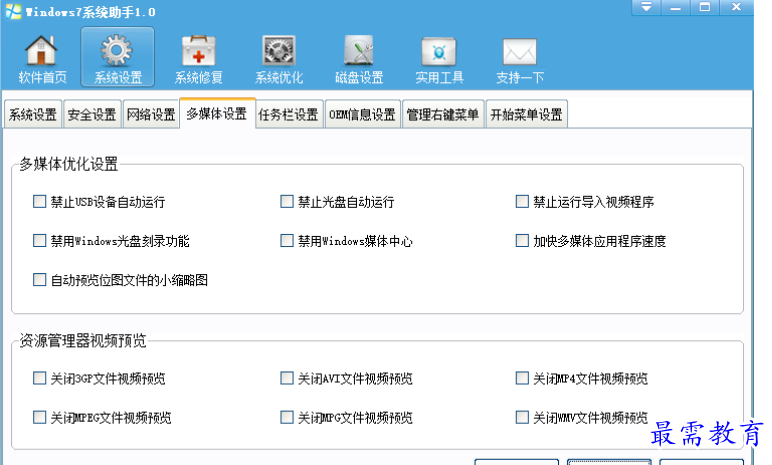This screenshot has height=465, width=772.
Task: Click the 多媒体优化设置 group title
Action: (x=69, y=164)
